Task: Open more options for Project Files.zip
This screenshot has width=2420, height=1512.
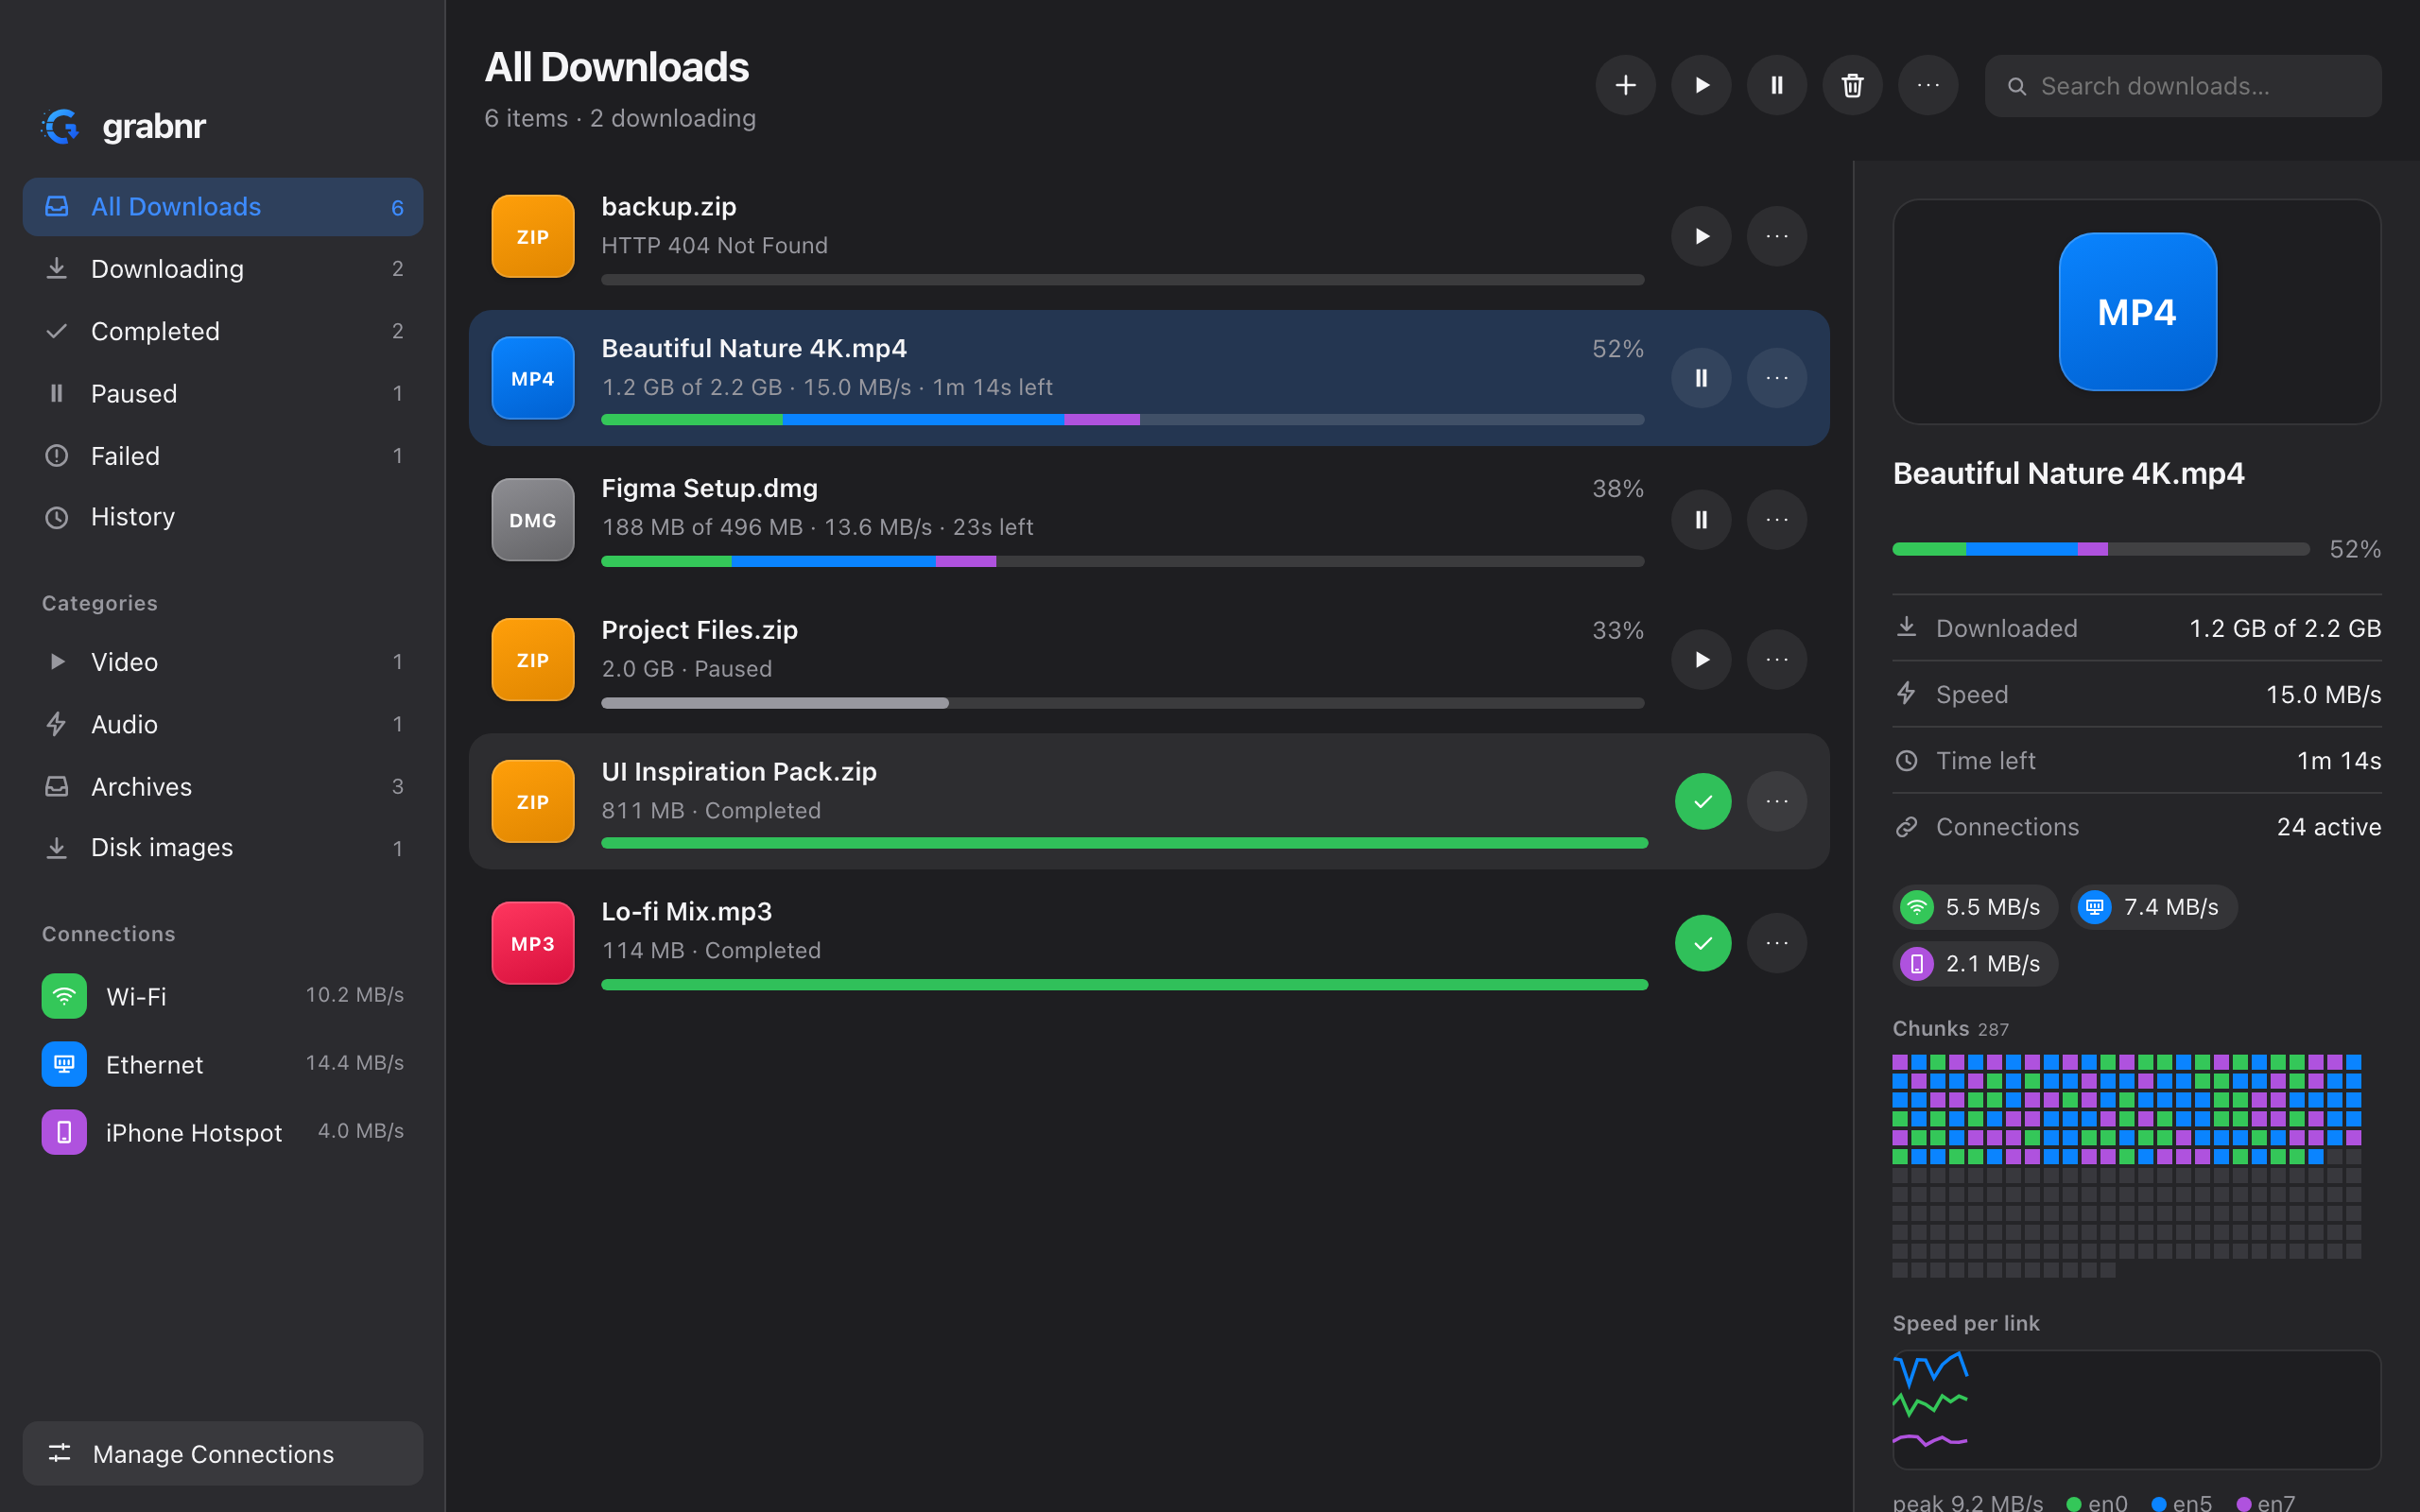Action: [1777, 660]
